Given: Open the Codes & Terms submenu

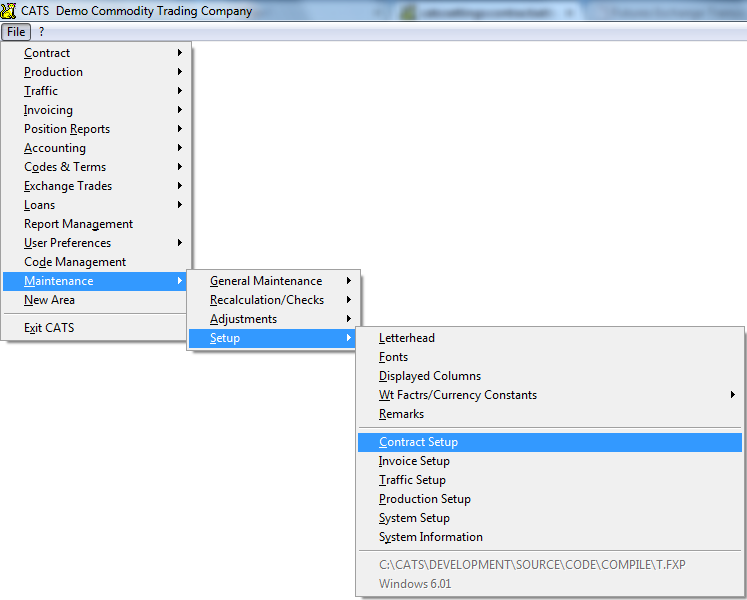Looking at the screenshot, I should (x=97, y=167).
